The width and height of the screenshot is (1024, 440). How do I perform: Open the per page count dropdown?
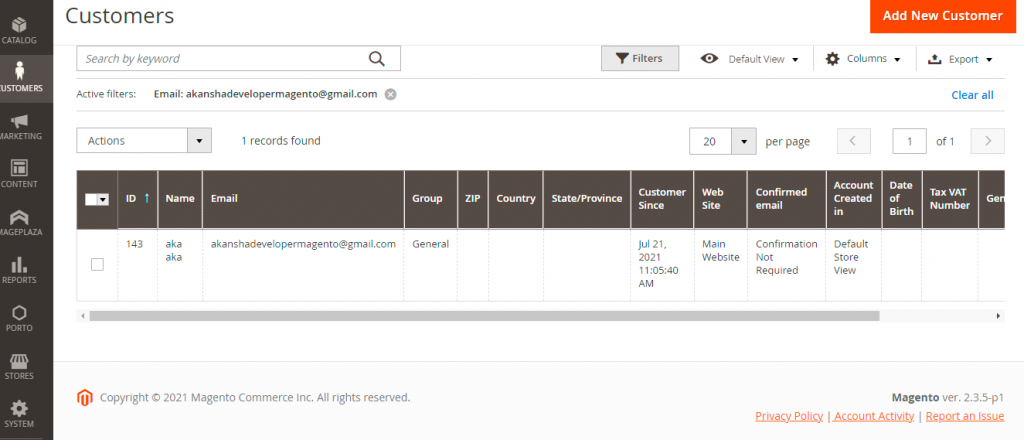click(x=743, y=142)
